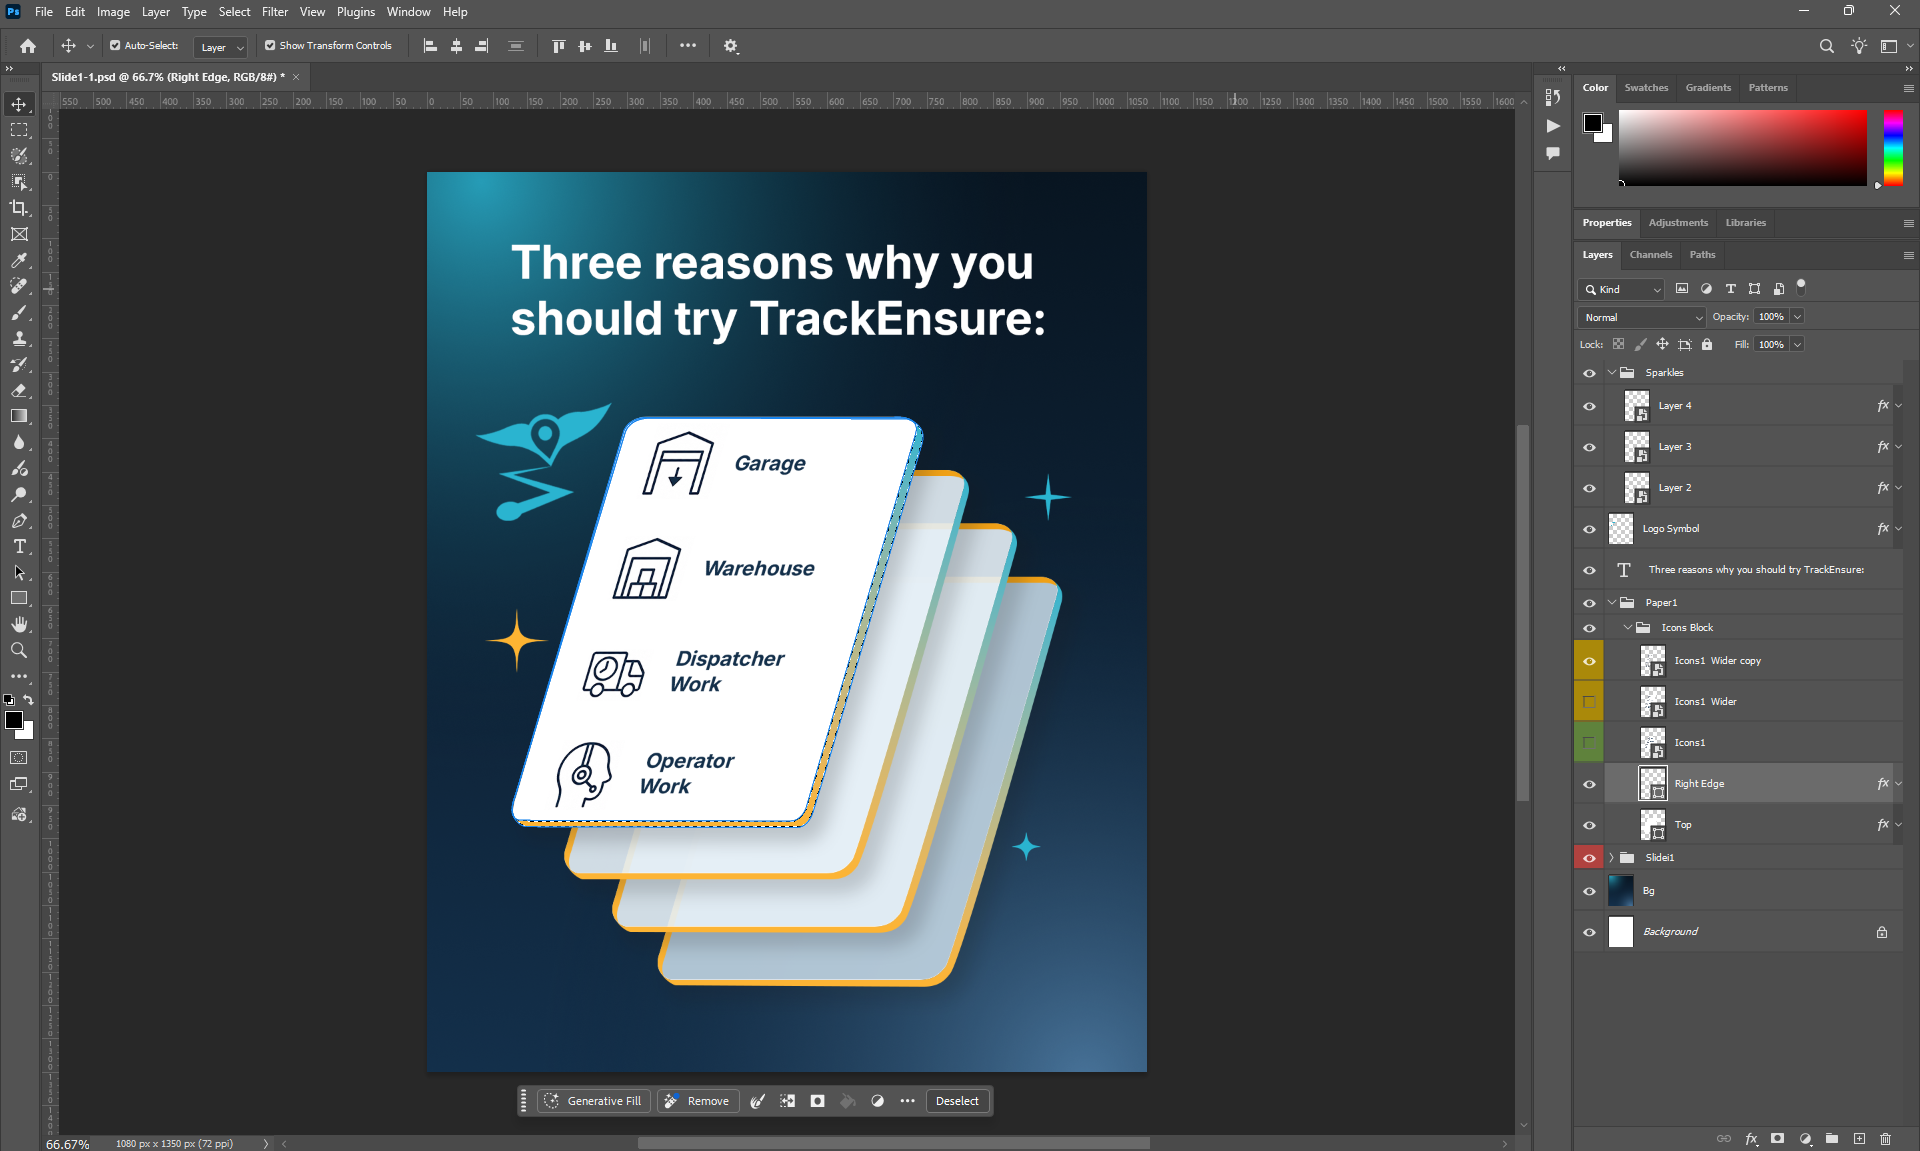
Task: Expand the Slide1 group
Action: pos(1612,858)
